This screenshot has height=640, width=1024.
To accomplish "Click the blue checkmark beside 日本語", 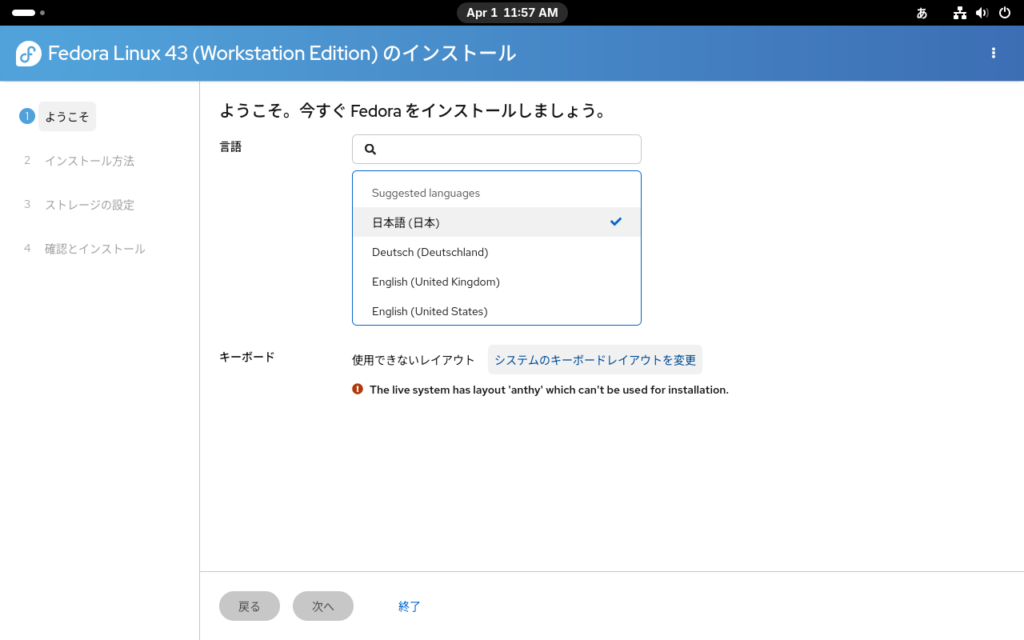I will point(616,221).
